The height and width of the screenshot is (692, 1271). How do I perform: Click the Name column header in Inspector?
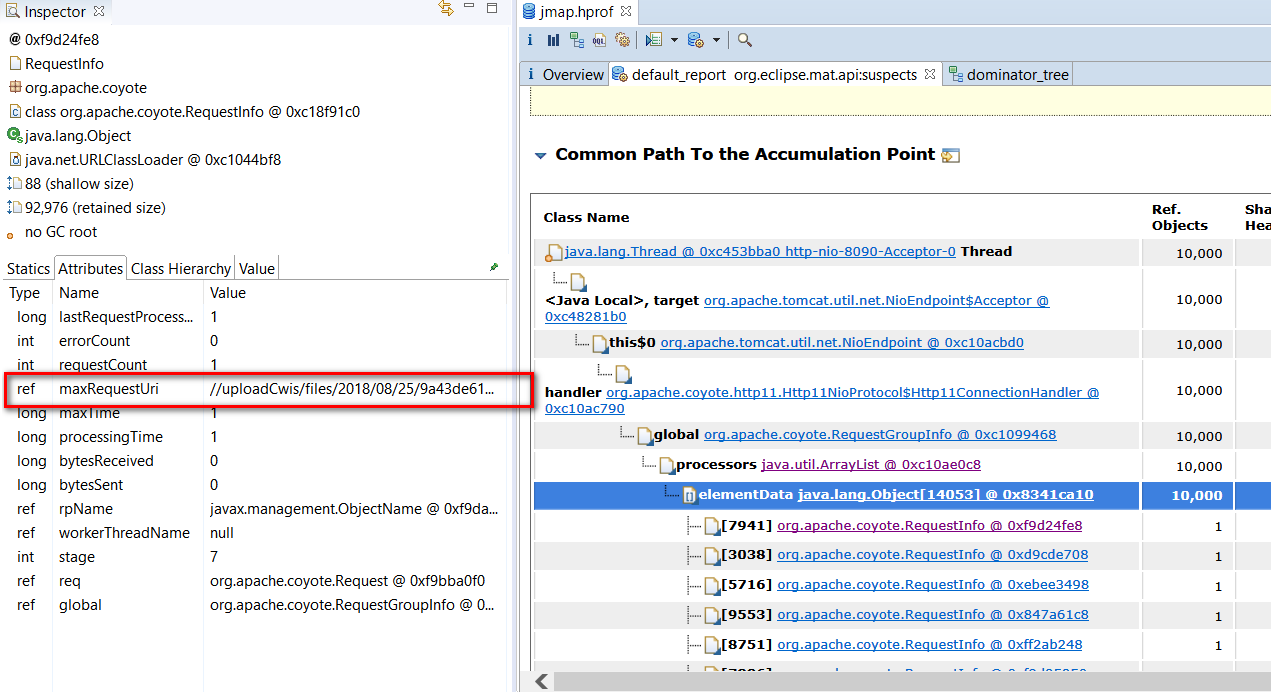tap(79, 293)
